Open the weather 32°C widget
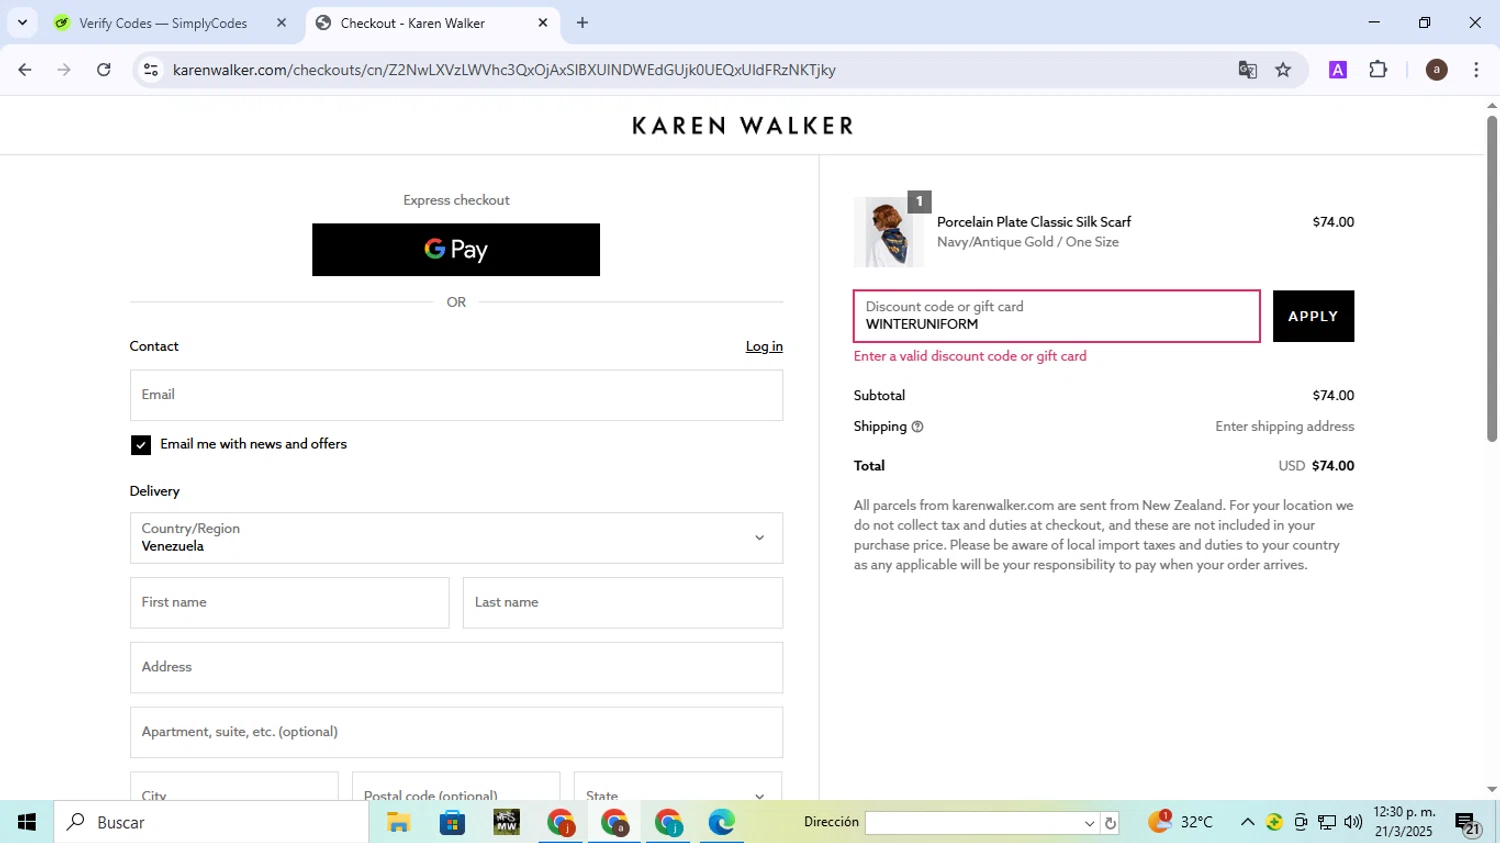This screenshot has height=843, width=1500. pos(1180,822)
